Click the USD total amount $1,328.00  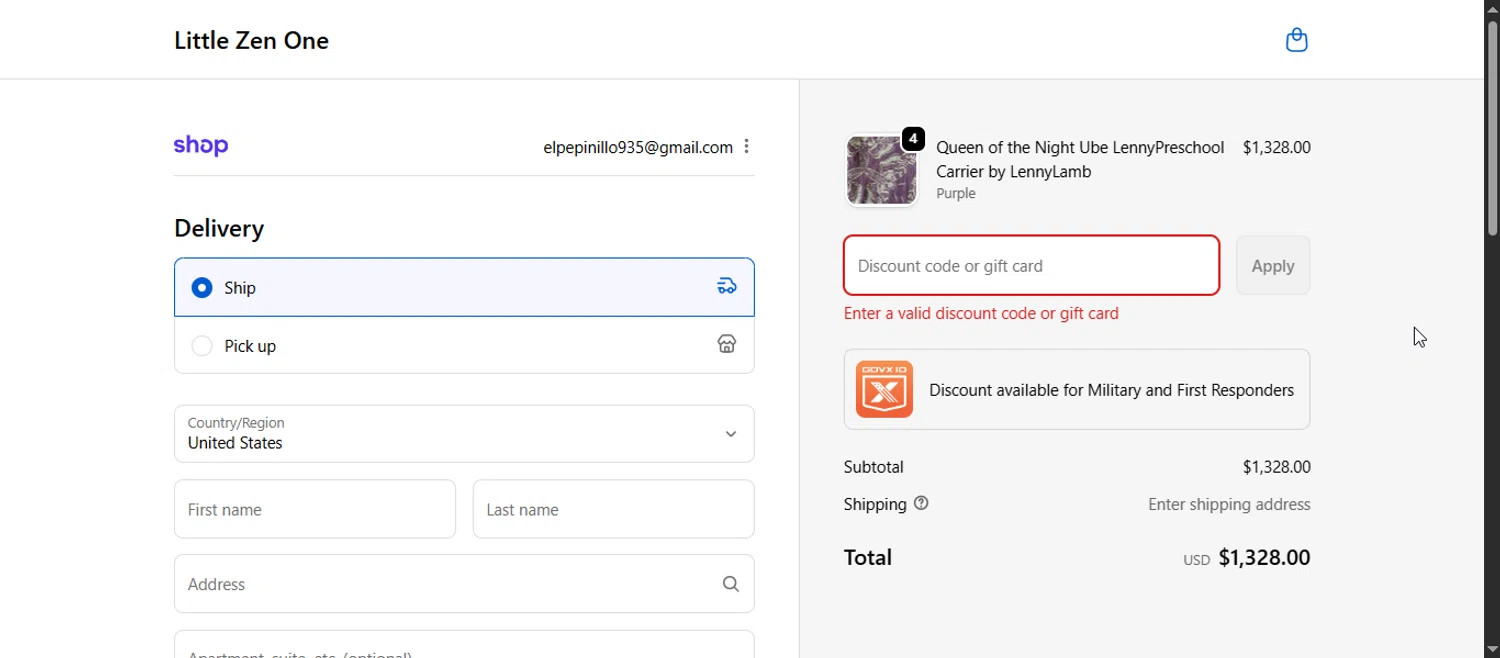point(1264,558)
